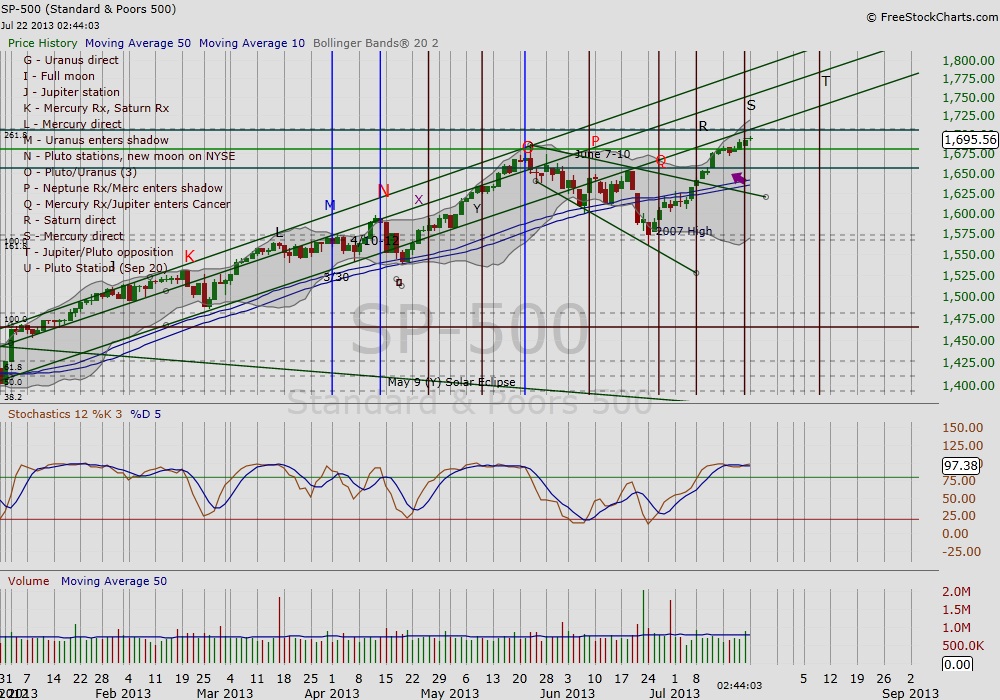Screen dimensions: 1000x700
Task: Click the Jul 2013 month label
Action: tap(674, 693)
